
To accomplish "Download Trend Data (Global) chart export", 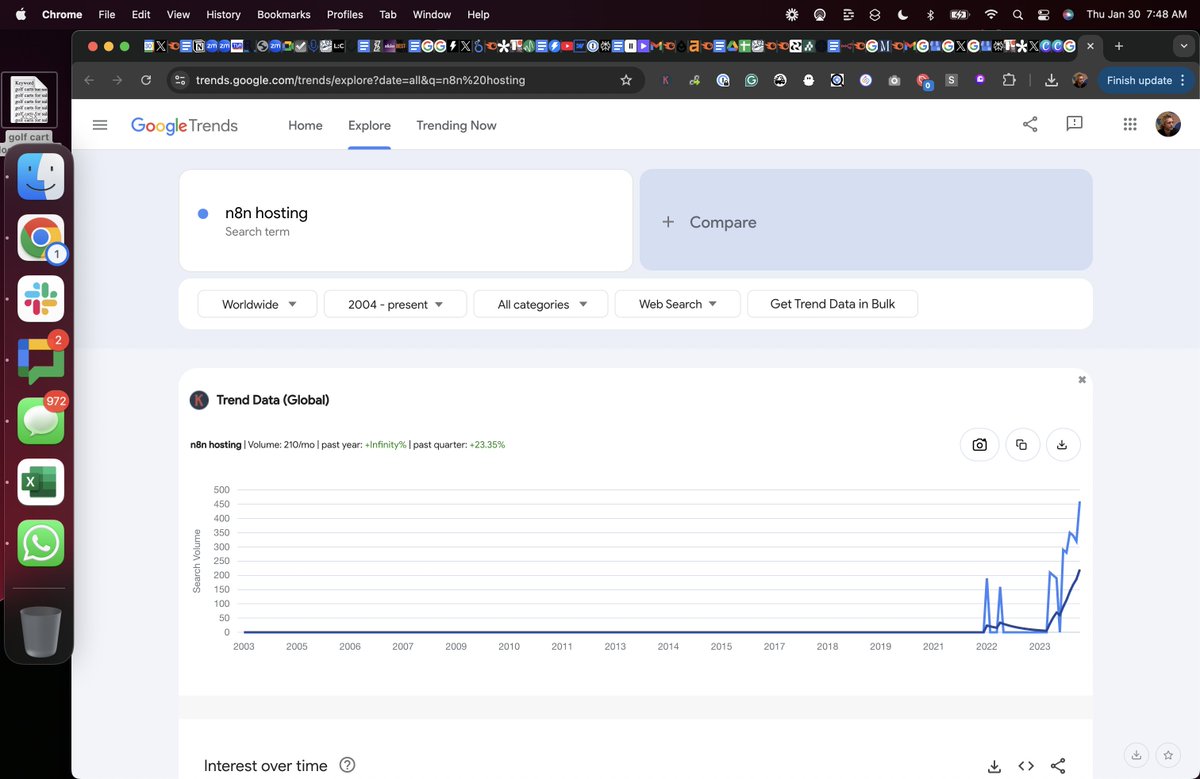I will pos(1062,445).
